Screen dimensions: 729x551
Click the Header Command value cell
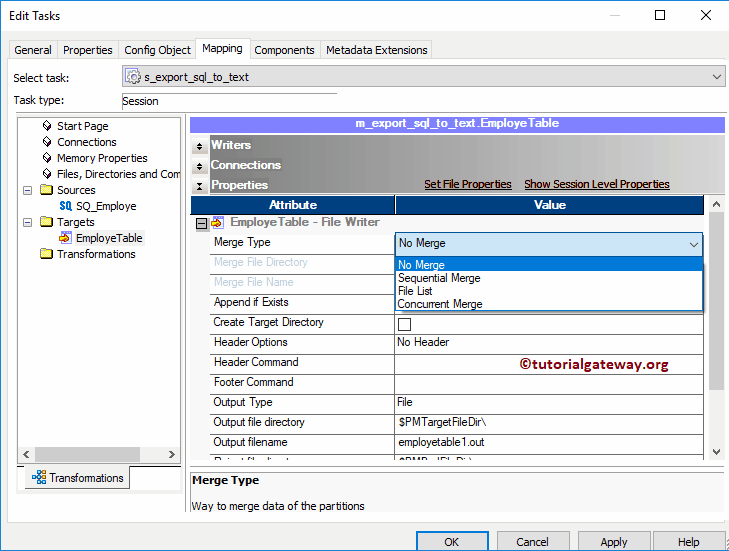pos(549,362)
